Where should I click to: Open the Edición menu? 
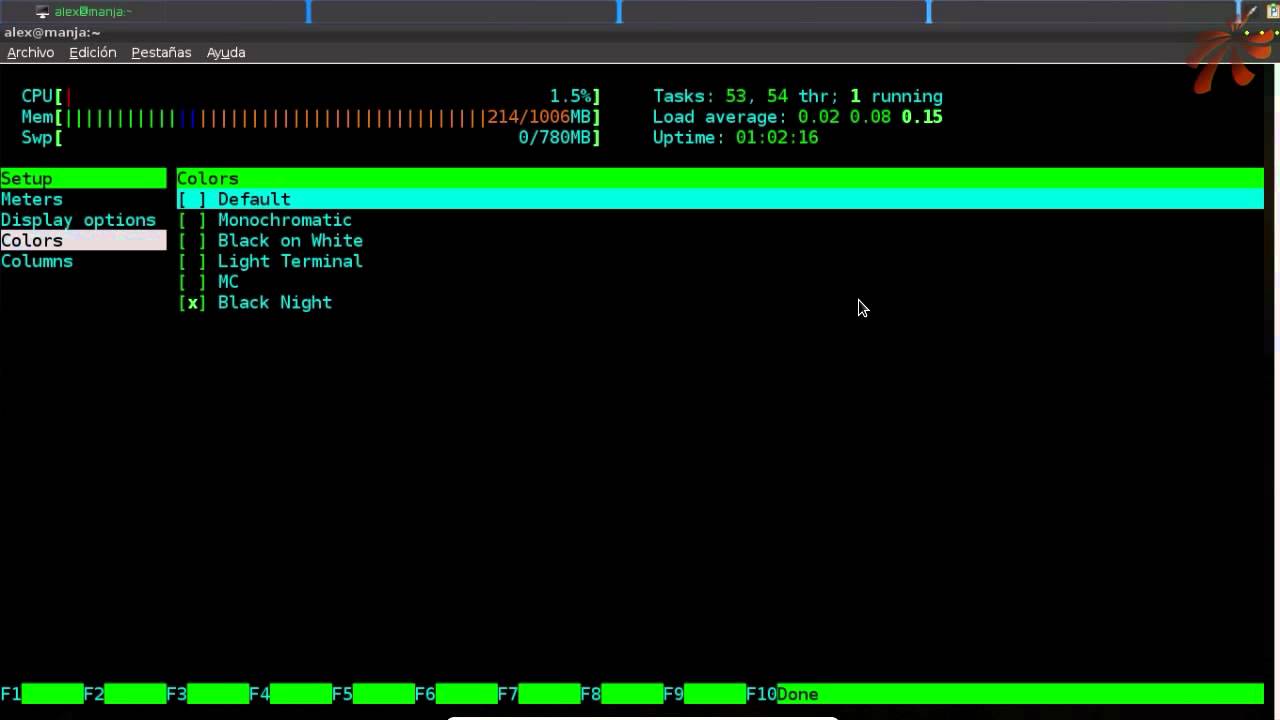tap(92, 52)
